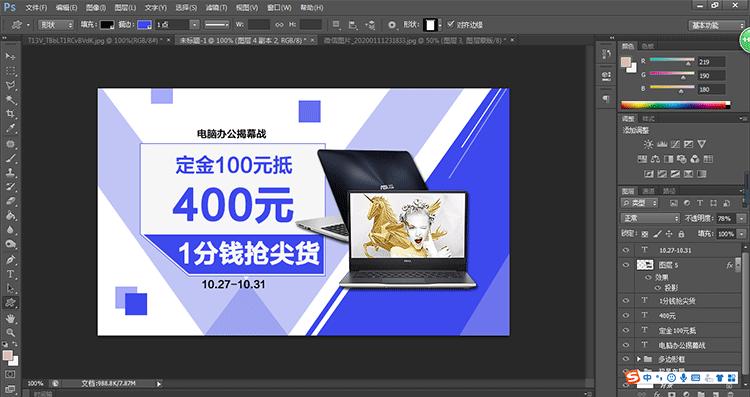Open the 文件(F) menu
This screenshot has width=750, height=397.
click(x=36, y=8)
